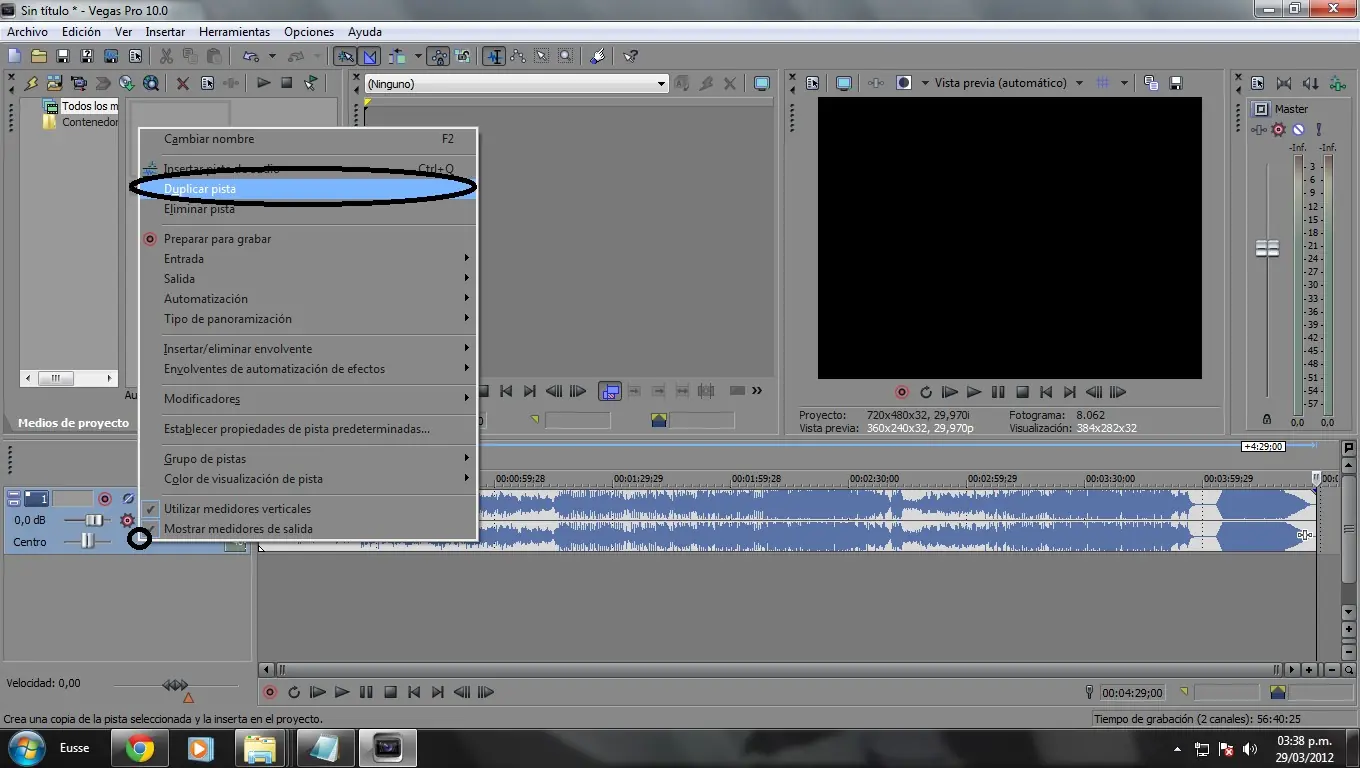The width and height of the screenshot is (1360, 768).
Task: Click the What's This help icon
Action: (x=630, y=57)
